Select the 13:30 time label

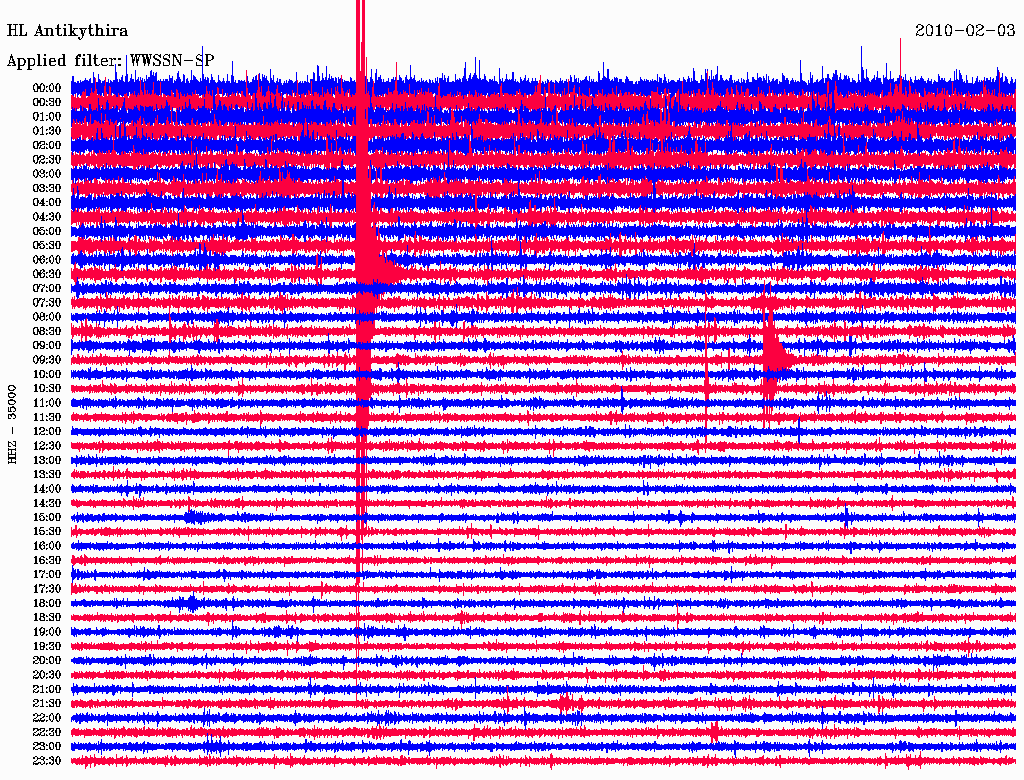(47, 475)
